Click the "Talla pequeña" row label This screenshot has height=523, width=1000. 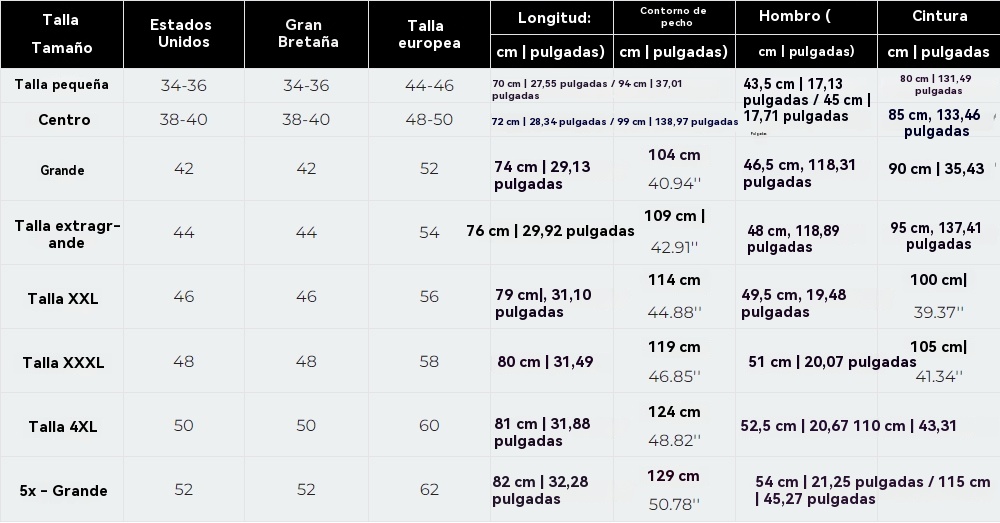pyautogui.click(x=62, y=85)
